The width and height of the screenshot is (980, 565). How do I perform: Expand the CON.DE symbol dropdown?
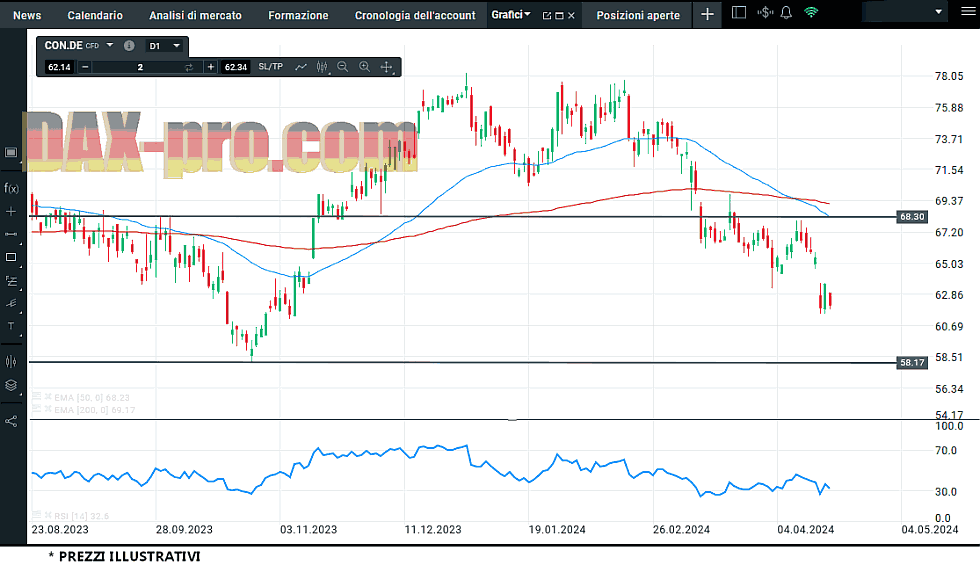tap(110, 45)
